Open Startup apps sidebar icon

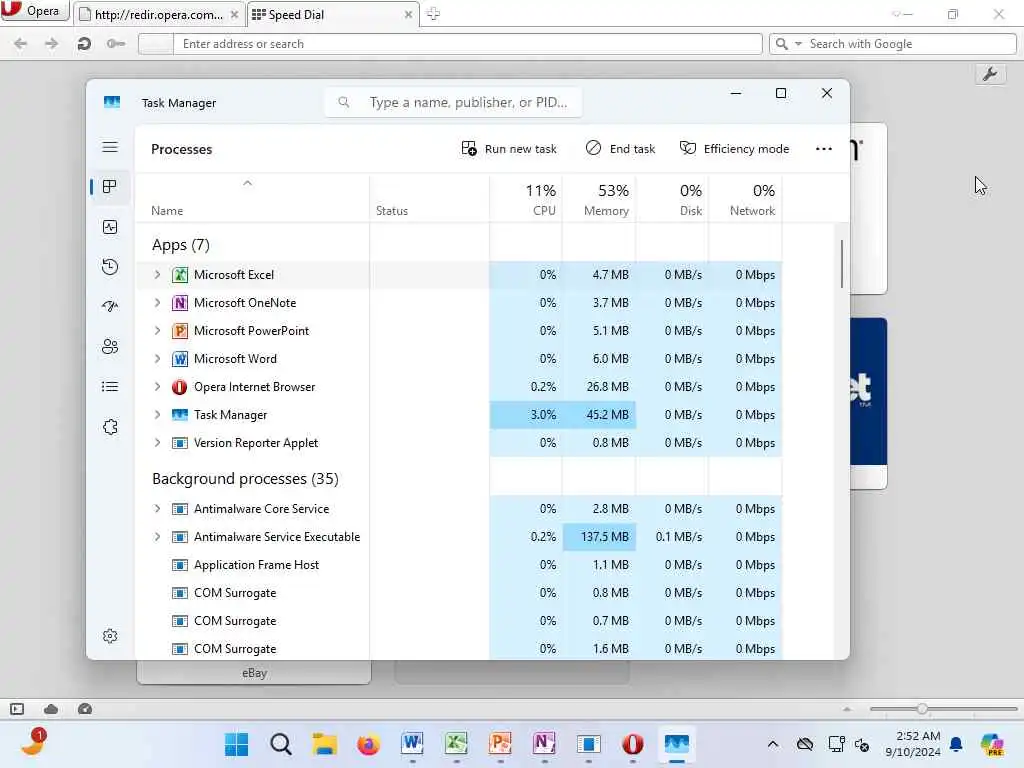pos(110,306)
